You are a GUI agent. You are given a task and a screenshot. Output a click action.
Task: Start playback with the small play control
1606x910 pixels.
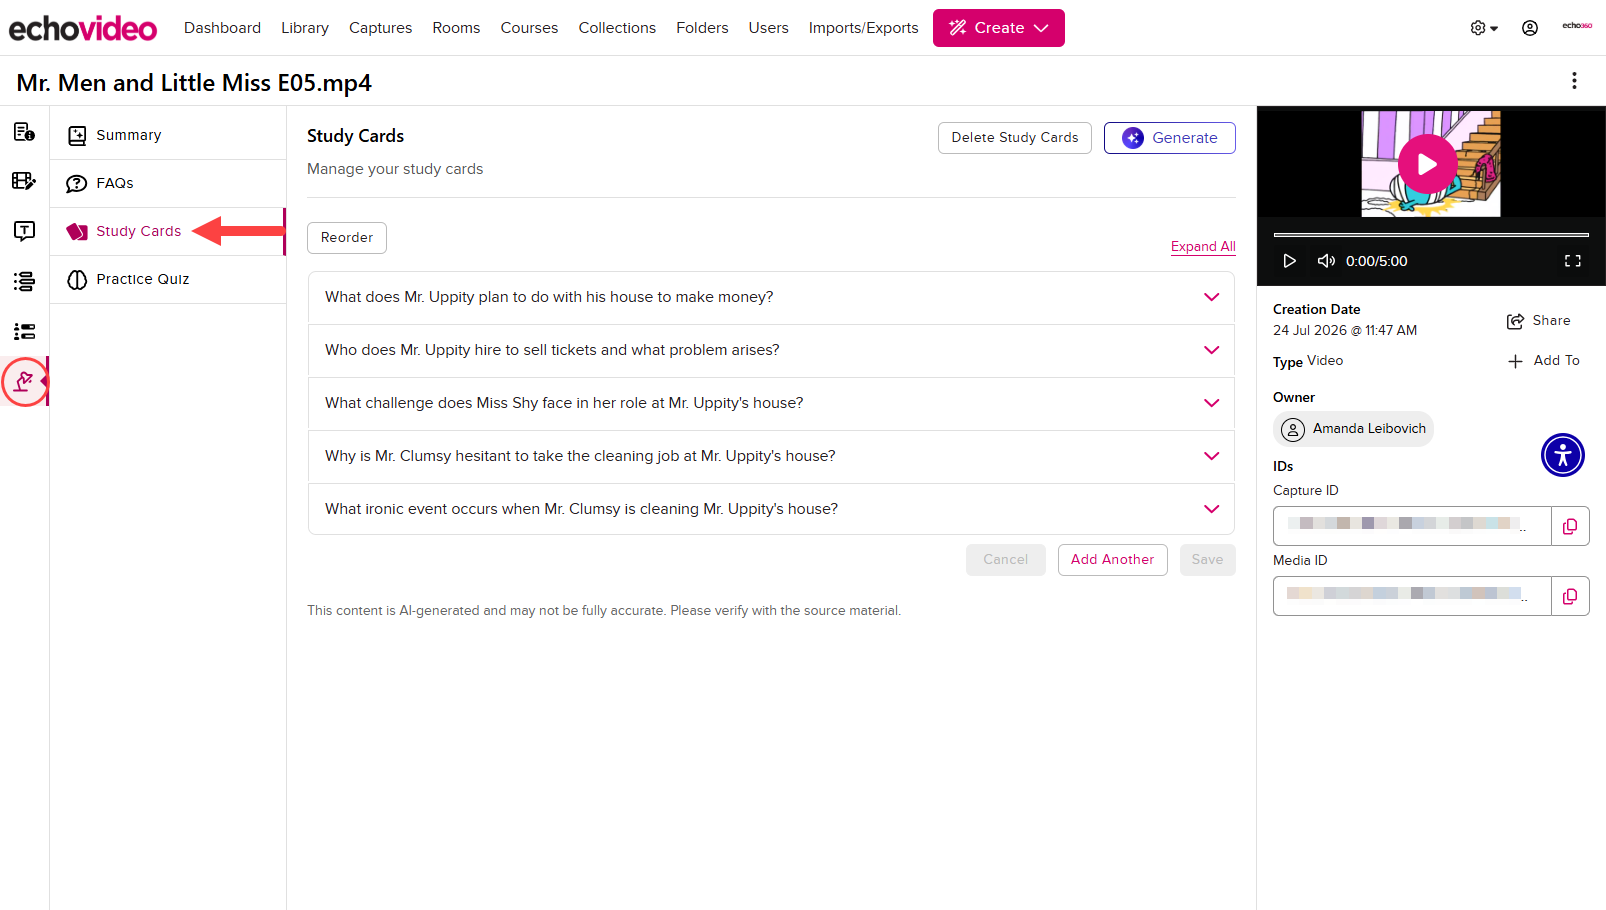pyautogui.click(x=1290, y=261)
